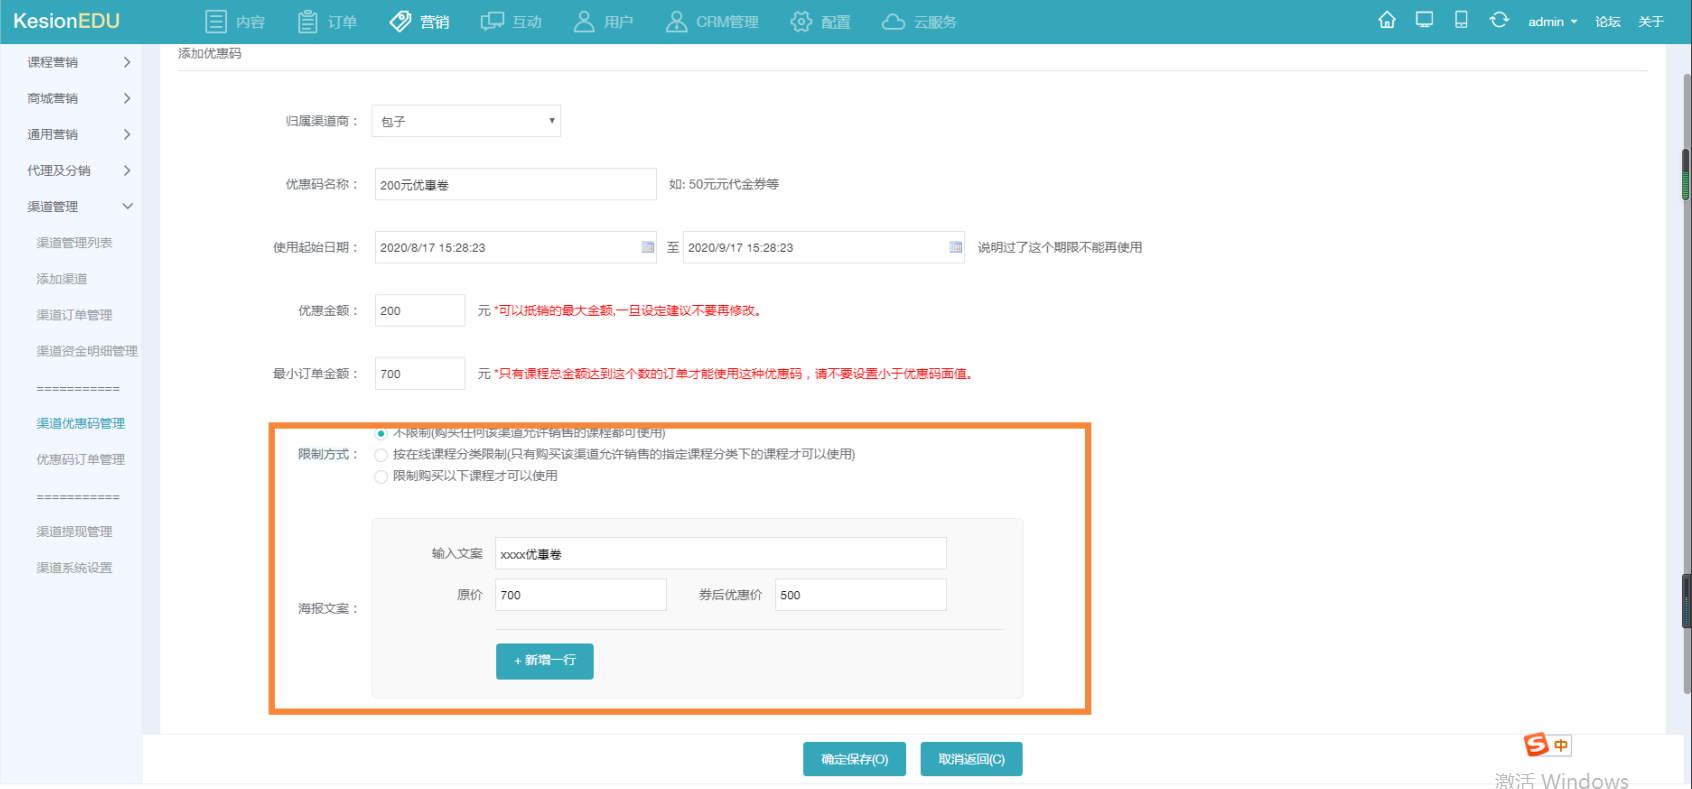The image size is (1692, 789).
Task: Select 限制购买以下课程才可以使用 radio option
Action: 381,477
